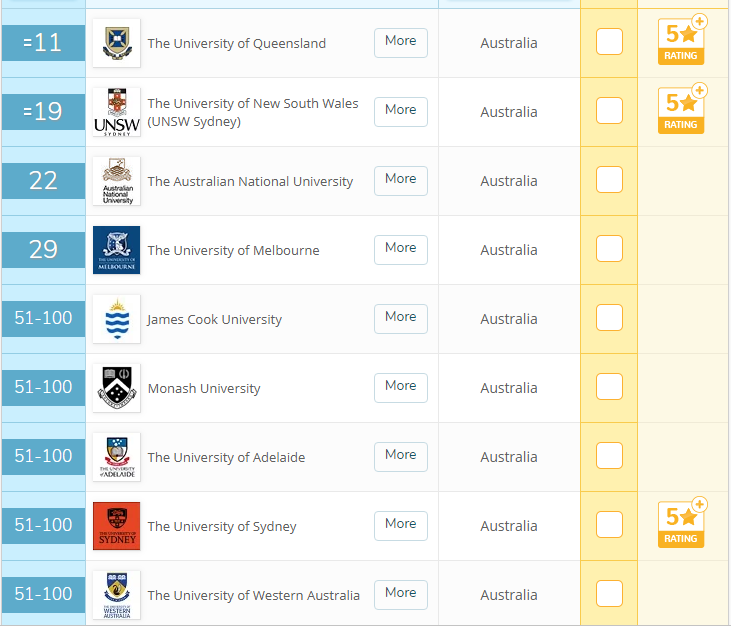Expand More for University of New South Wales
Screen dimensions: 731x628
(x=400, y=110)
